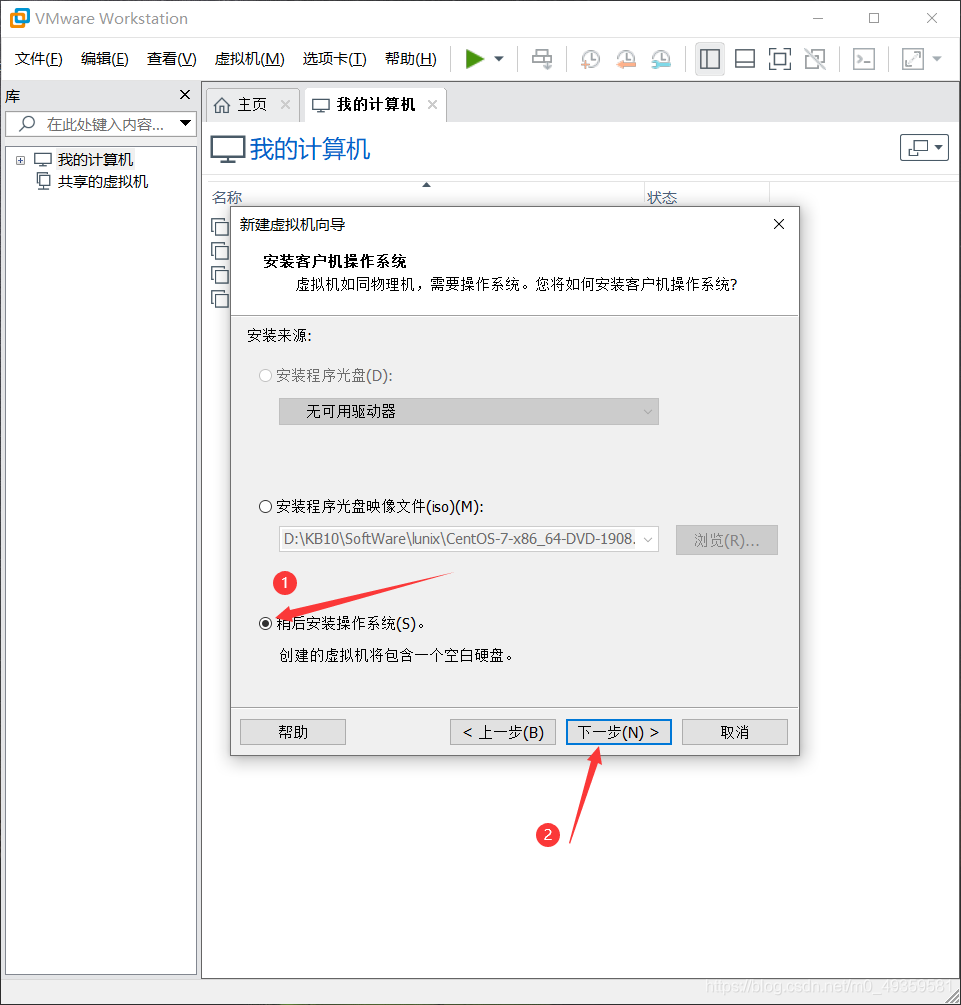Open the snapshot manager icon
Viewport: 961px width, 1005px height.
661,59
